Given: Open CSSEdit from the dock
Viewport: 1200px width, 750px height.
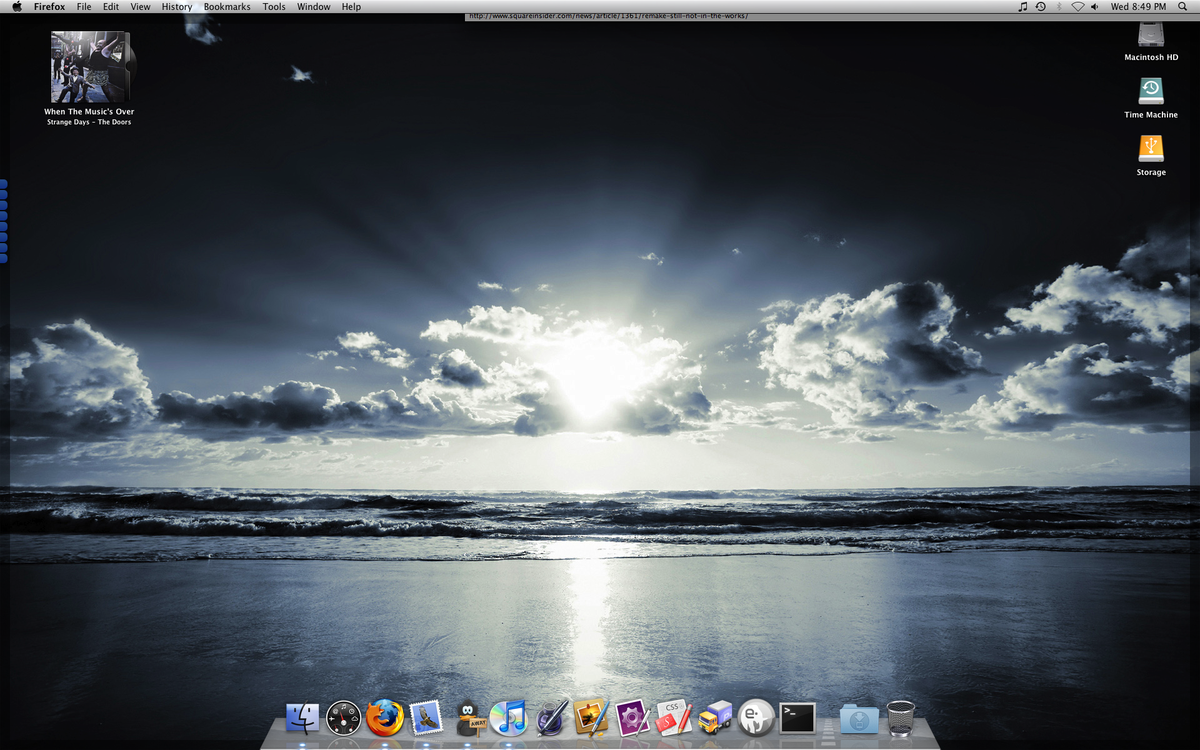Looking at the screenshot, I should coord(675,717).
